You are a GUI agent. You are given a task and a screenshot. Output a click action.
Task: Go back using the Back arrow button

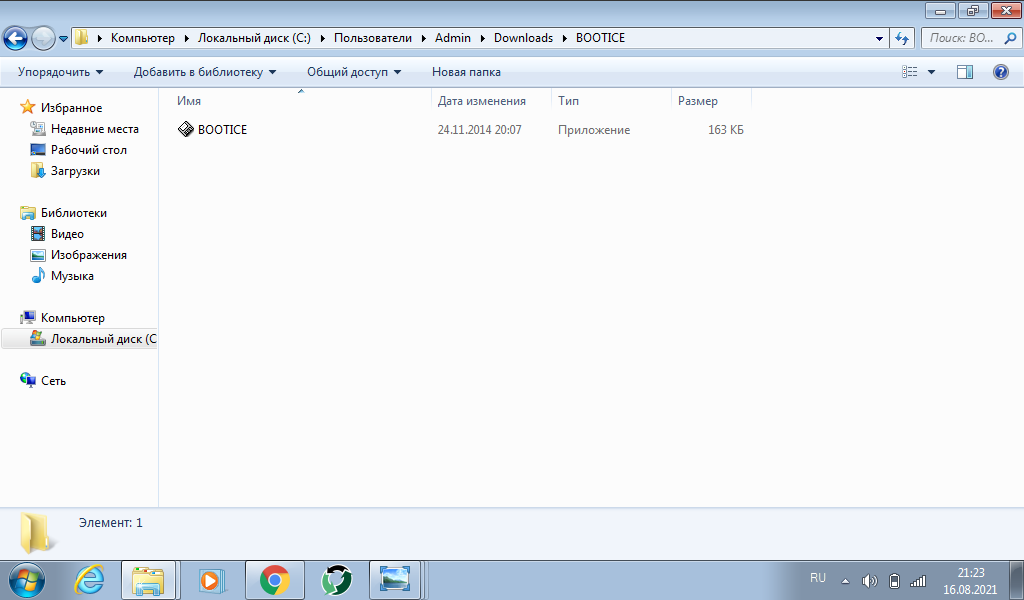coord(16,39)
